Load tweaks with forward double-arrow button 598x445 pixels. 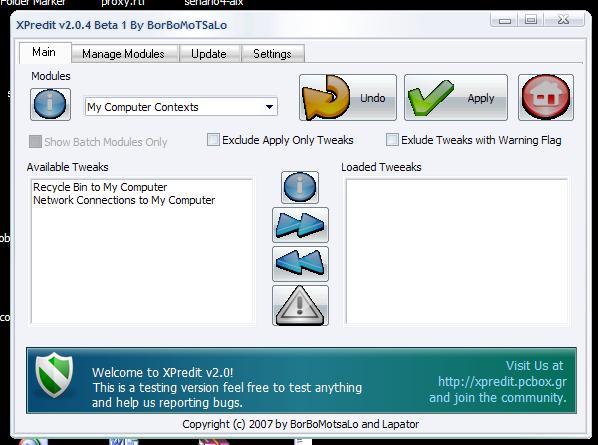pyautogui.click(x=300, y=225)
